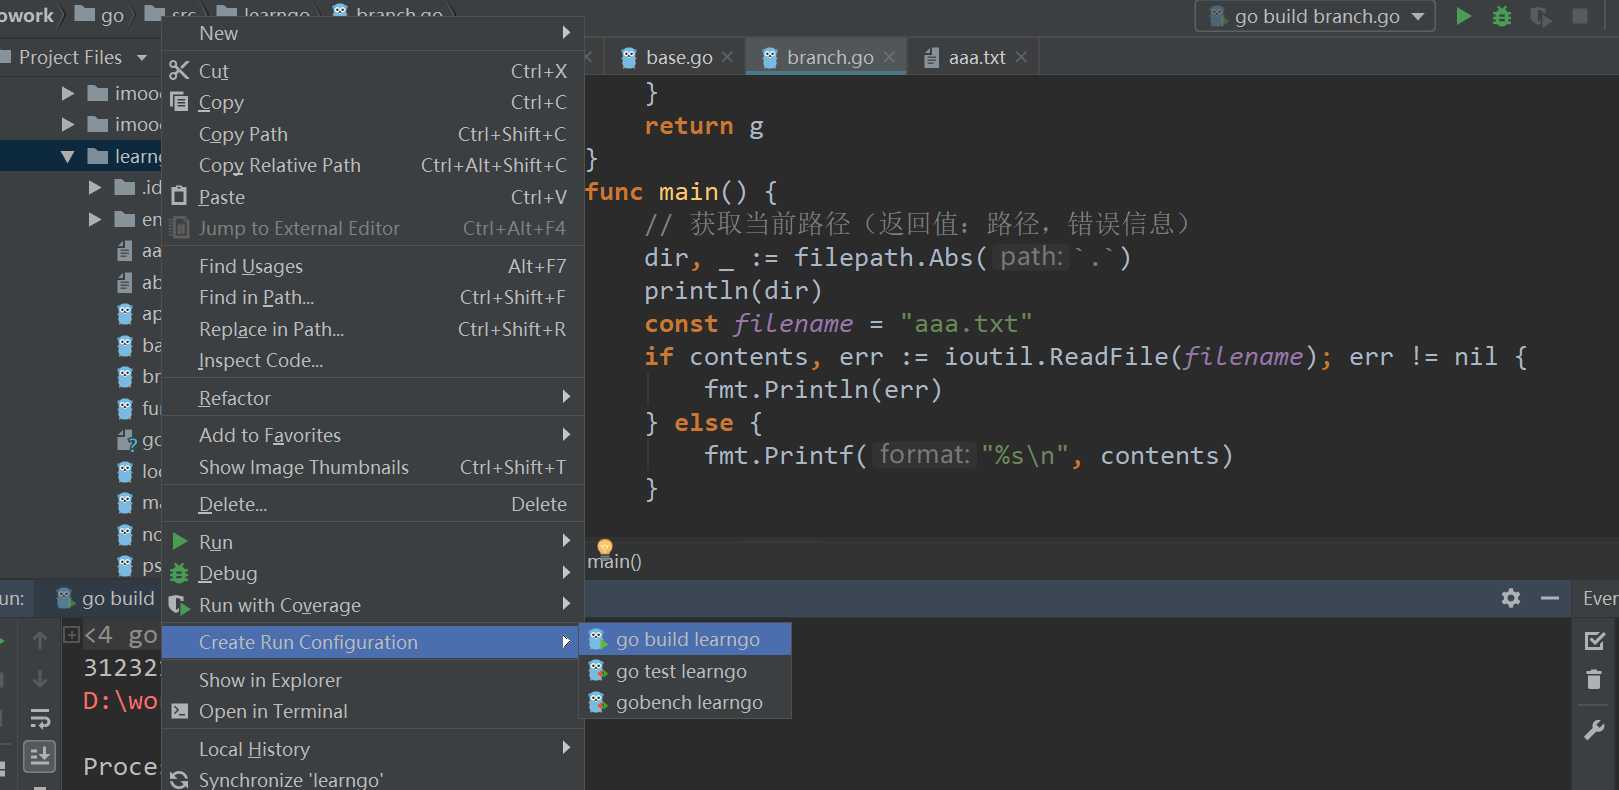Open the Local History submenu
The image size is (1619, 790).
(372, 749)
